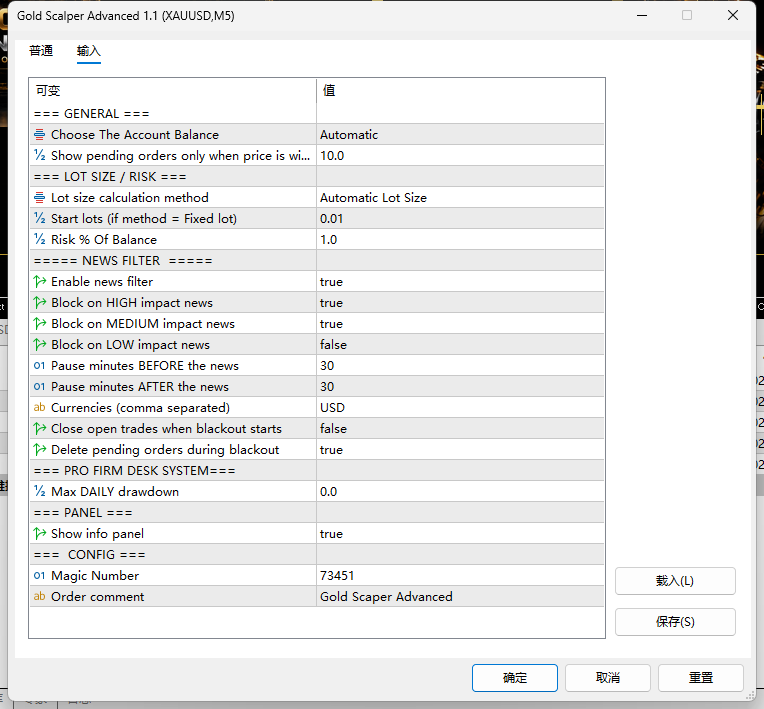This screenshot has height=709, width=764.
Task: Click the Lot size calculation method label
Action: pos(130,197)
